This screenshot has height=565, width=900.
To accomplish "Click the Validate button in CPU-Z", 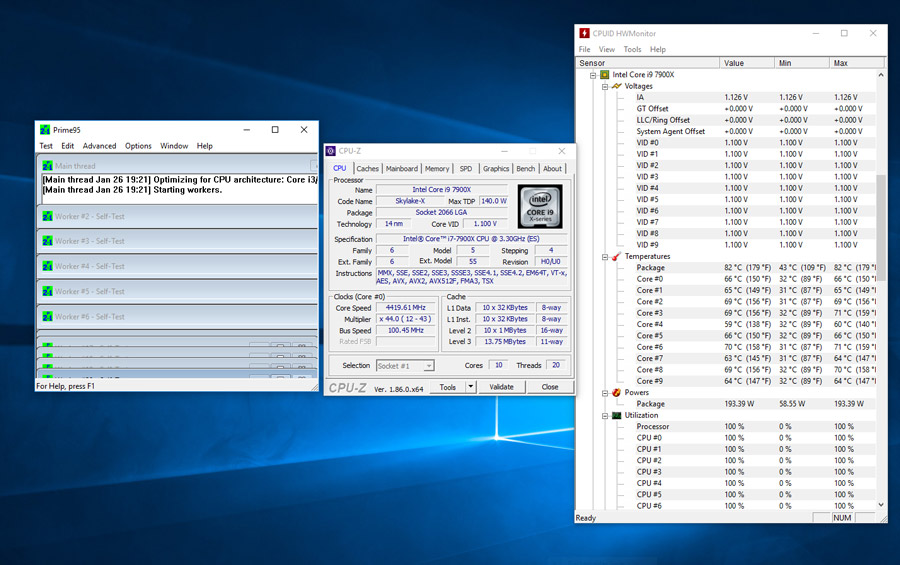I will point(501,387).
